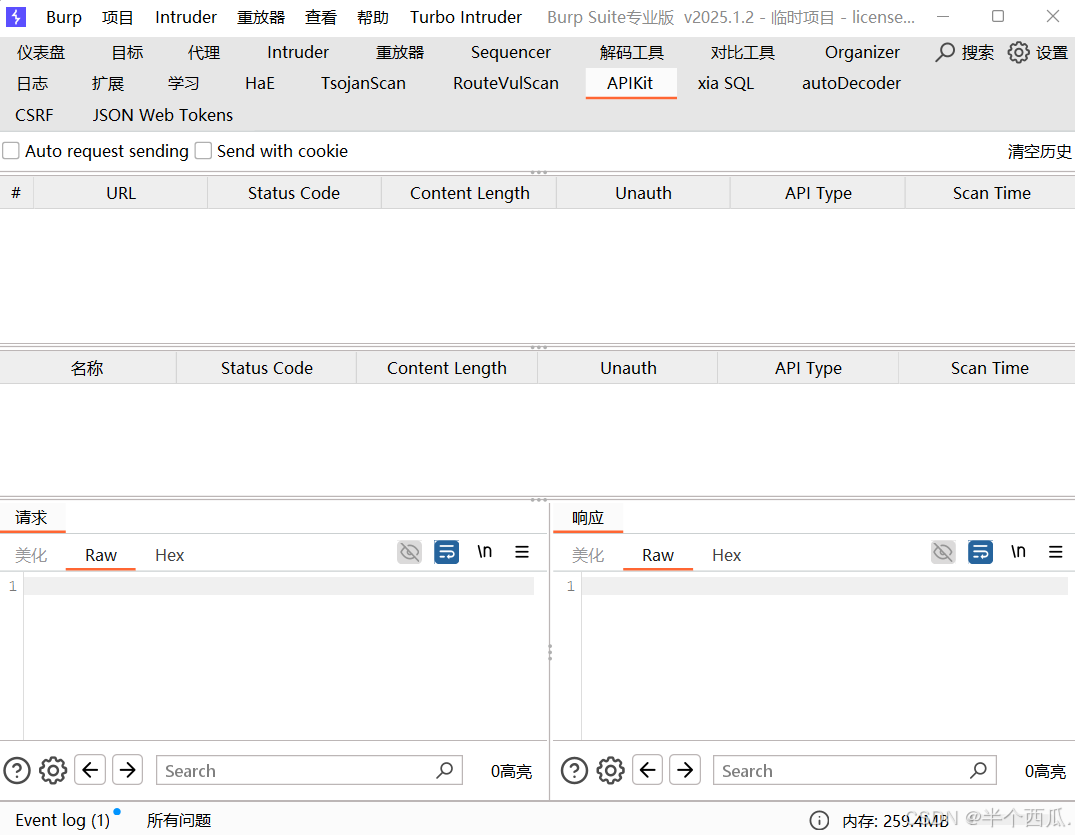Open Event log (1) in status bar

[x=62, y=821]
